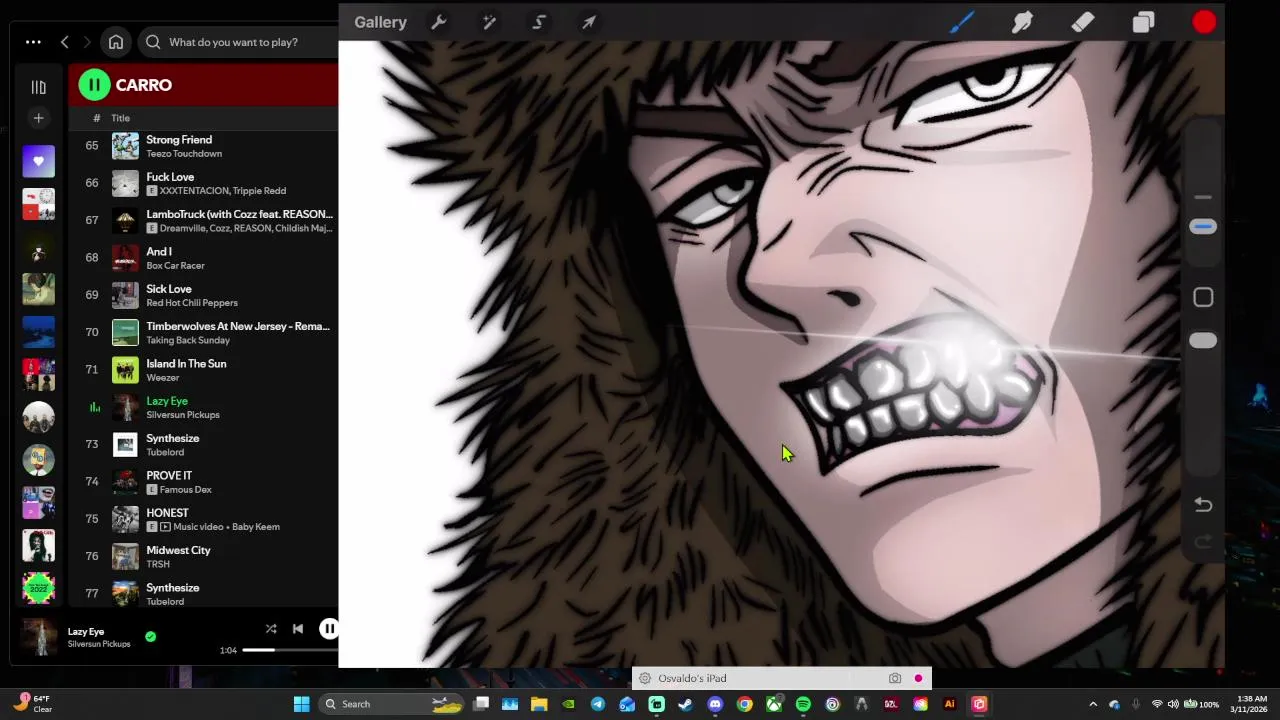Select the song 'PROVE IT'

(169, 476)
